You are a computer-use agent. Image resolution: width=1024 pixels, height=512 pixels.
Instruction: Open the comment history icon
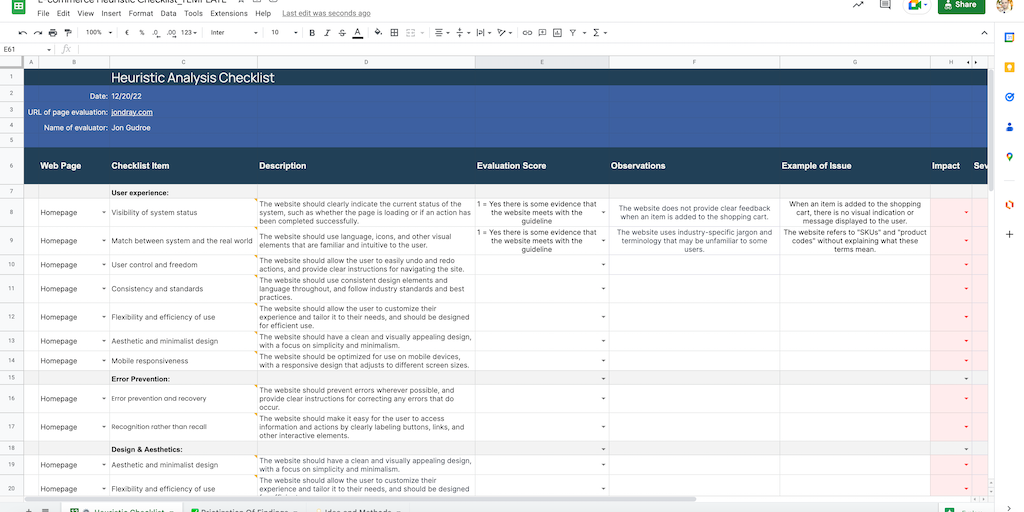click(885, 5)
